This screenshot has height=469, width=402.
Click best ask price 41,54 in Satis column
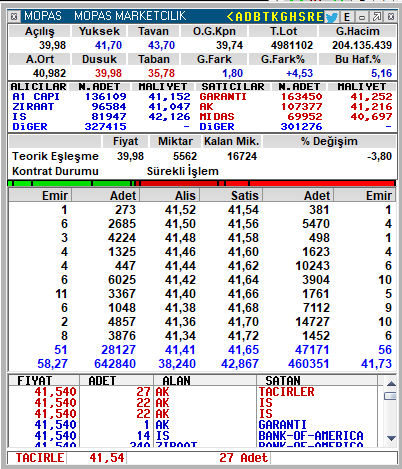click(243, 210)
